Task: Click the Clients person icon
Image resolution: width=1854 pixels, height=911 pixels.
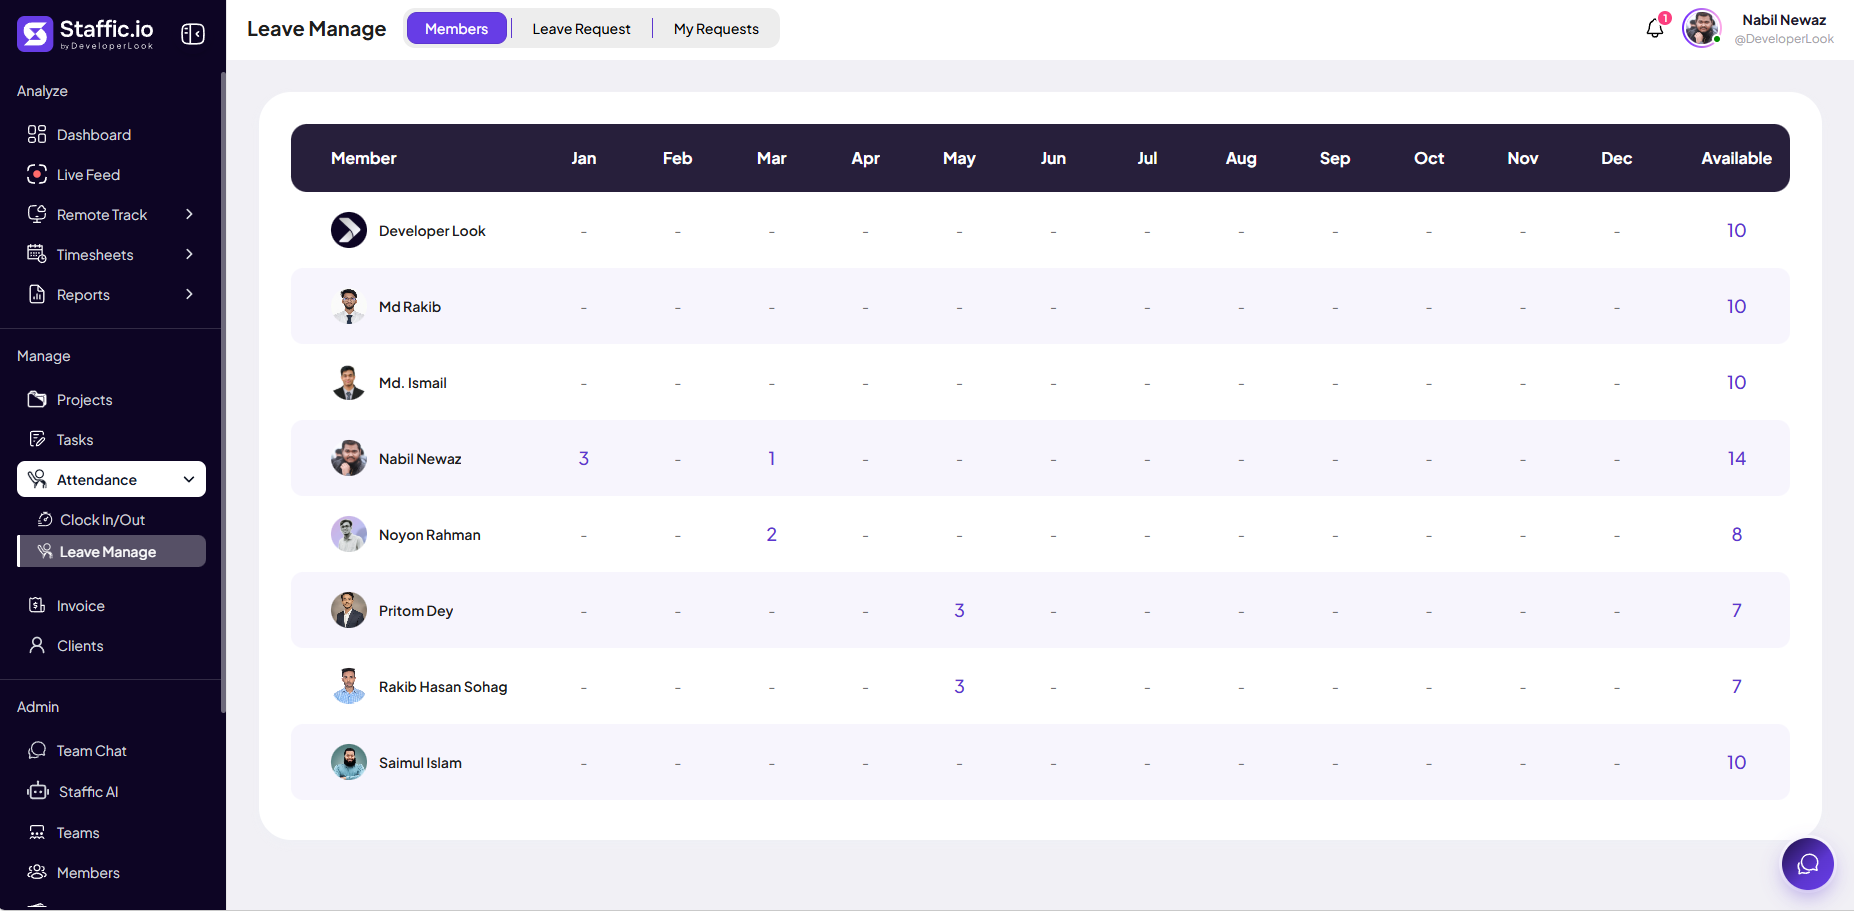Action: click(x=37, y=645)
